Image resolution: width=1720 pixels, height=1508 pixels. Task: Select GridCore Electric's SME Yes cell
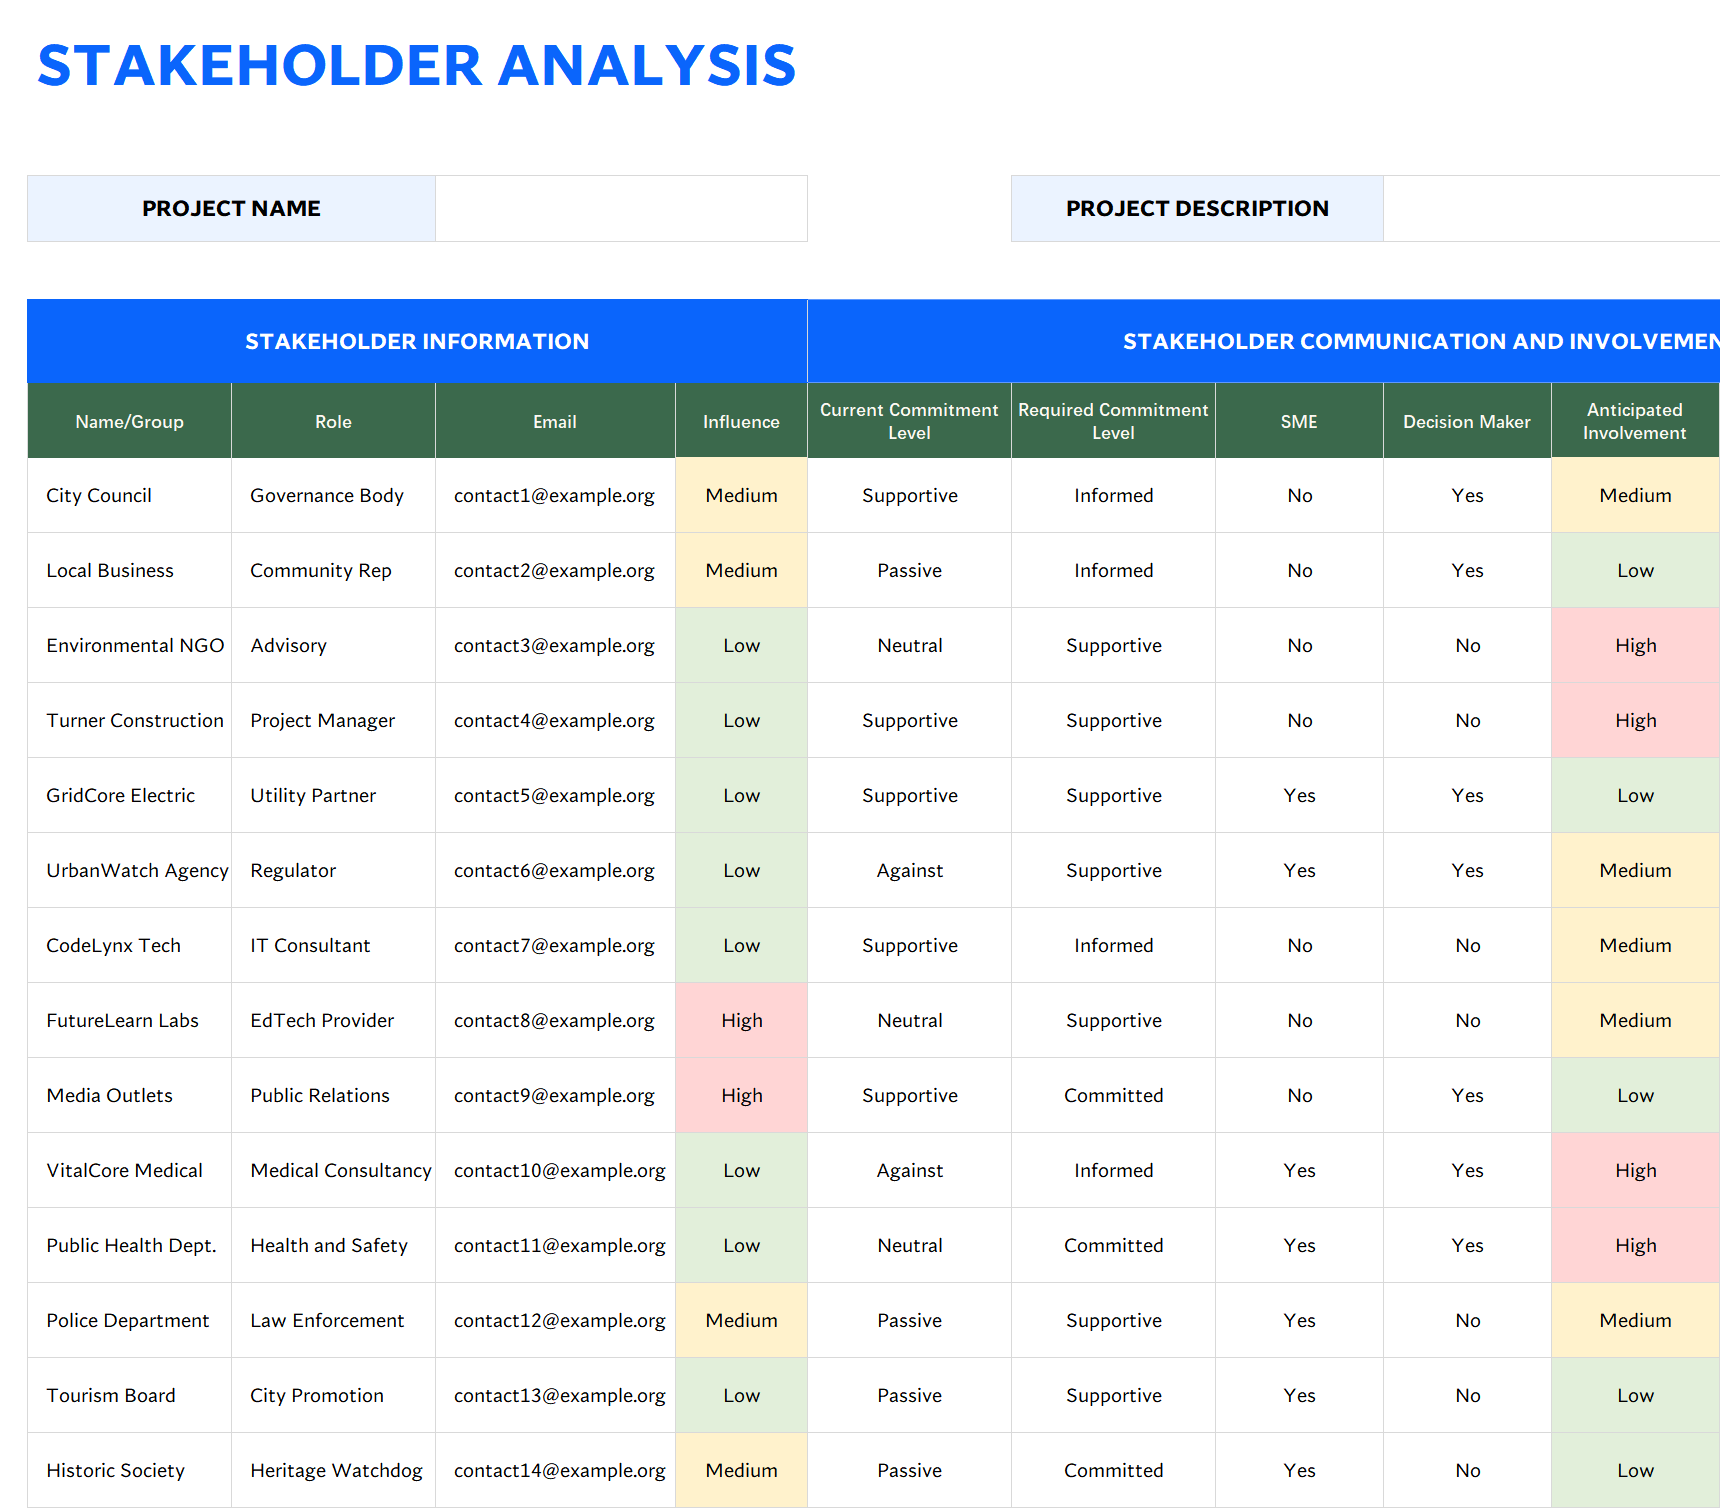(1299, 795)
